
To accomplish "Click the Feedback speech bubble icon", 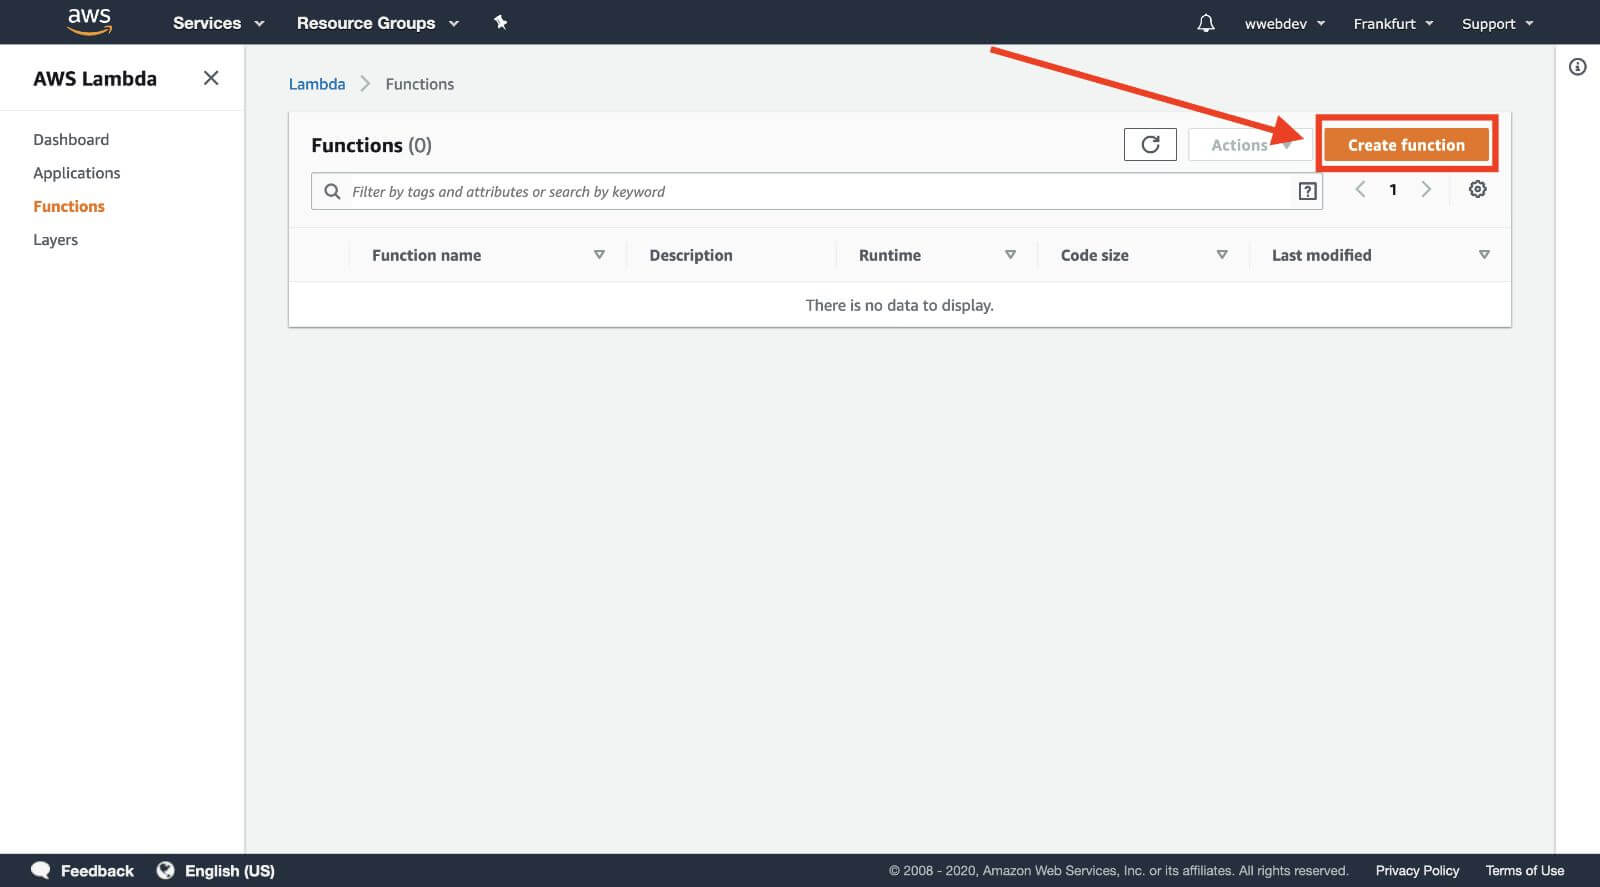I will coord(40,870).
